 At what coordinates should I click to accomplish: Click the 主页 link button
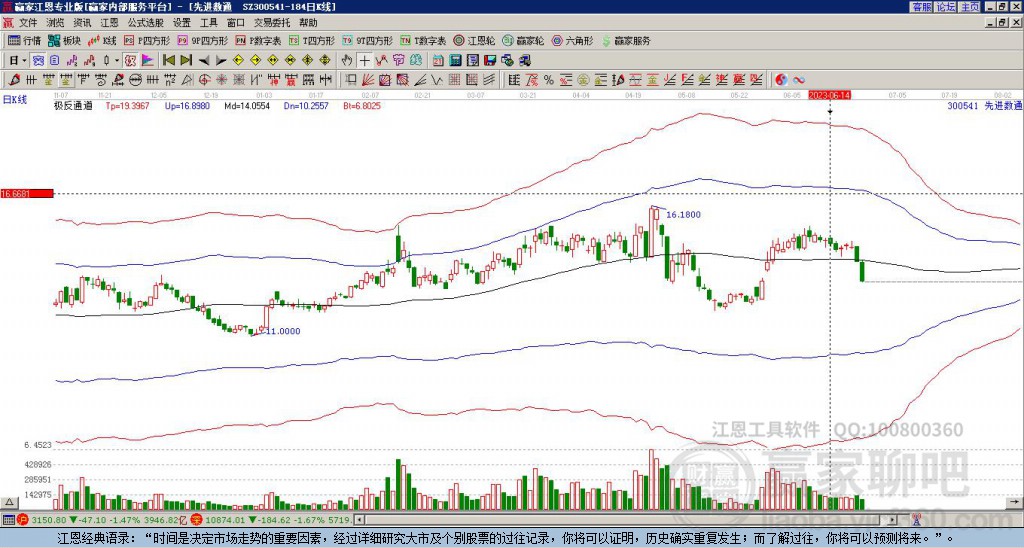[970, 7]
